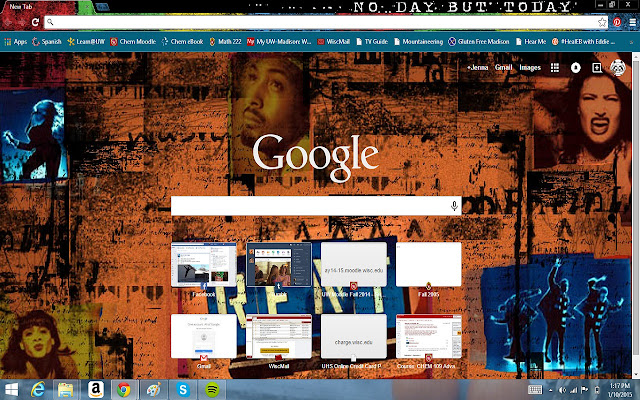This screenshot has height=400, width=640.
Task: Open the Learn@UW bookmark
Action: [x=86, y=42]
